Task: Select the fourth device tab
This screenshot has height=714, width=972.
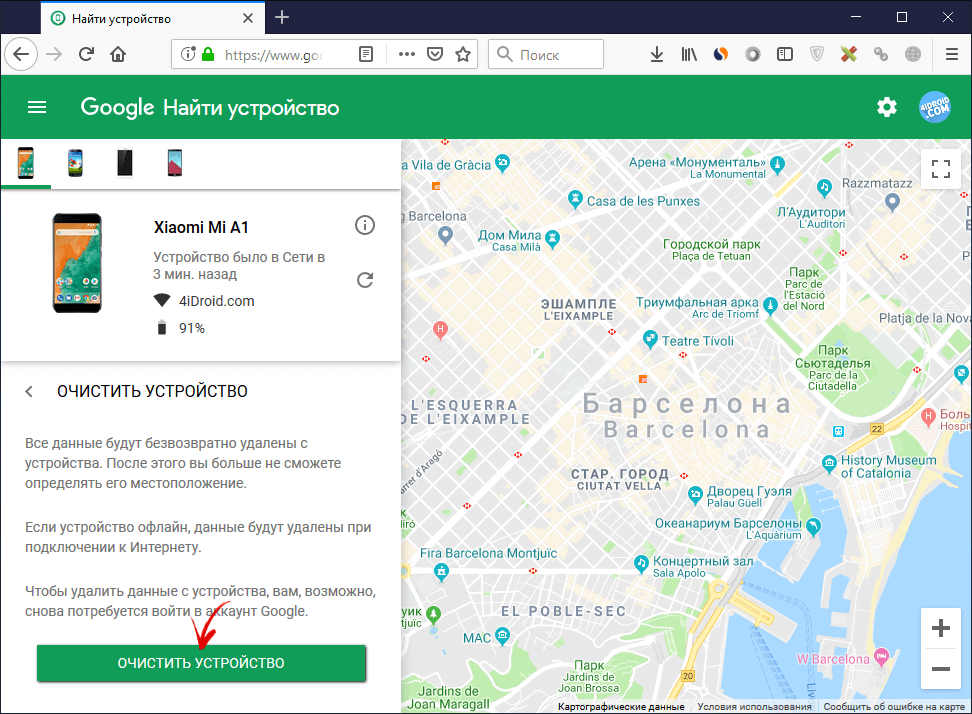Action: [x=173, y=163]
